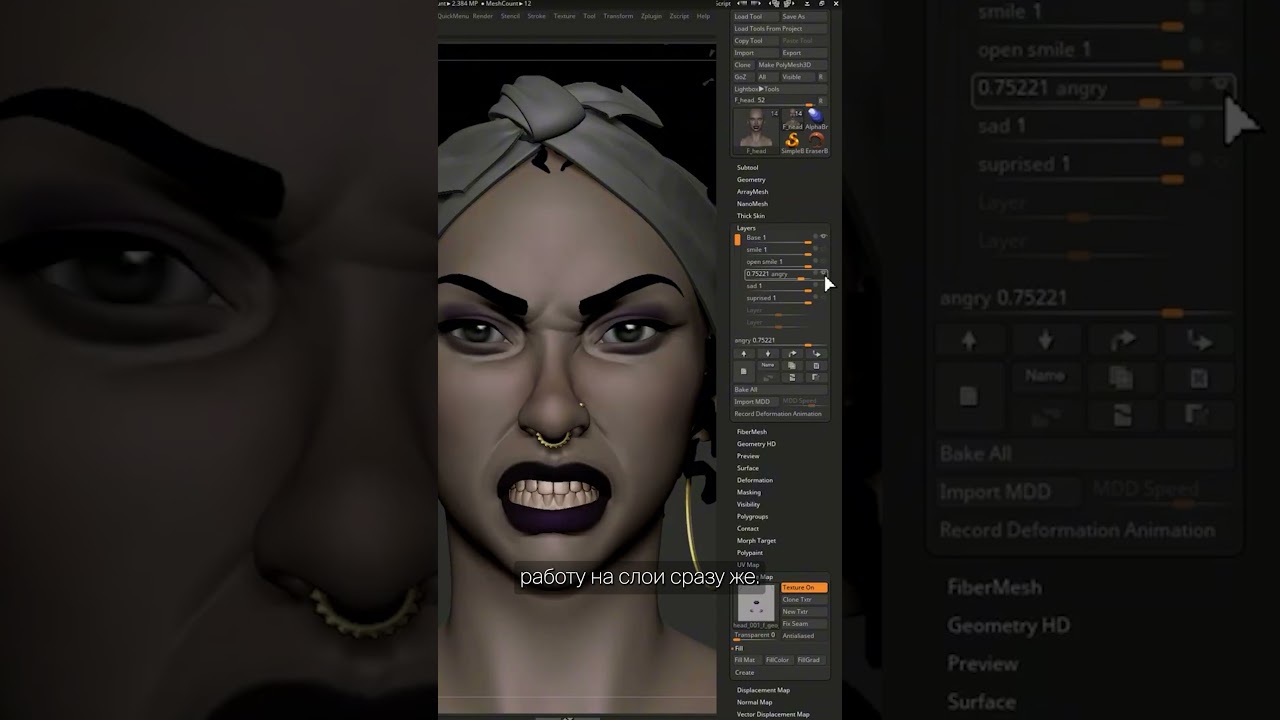Toggle record dot on suprised layer
Viewport: 1280px width, 720px height.
coord(815,297)
